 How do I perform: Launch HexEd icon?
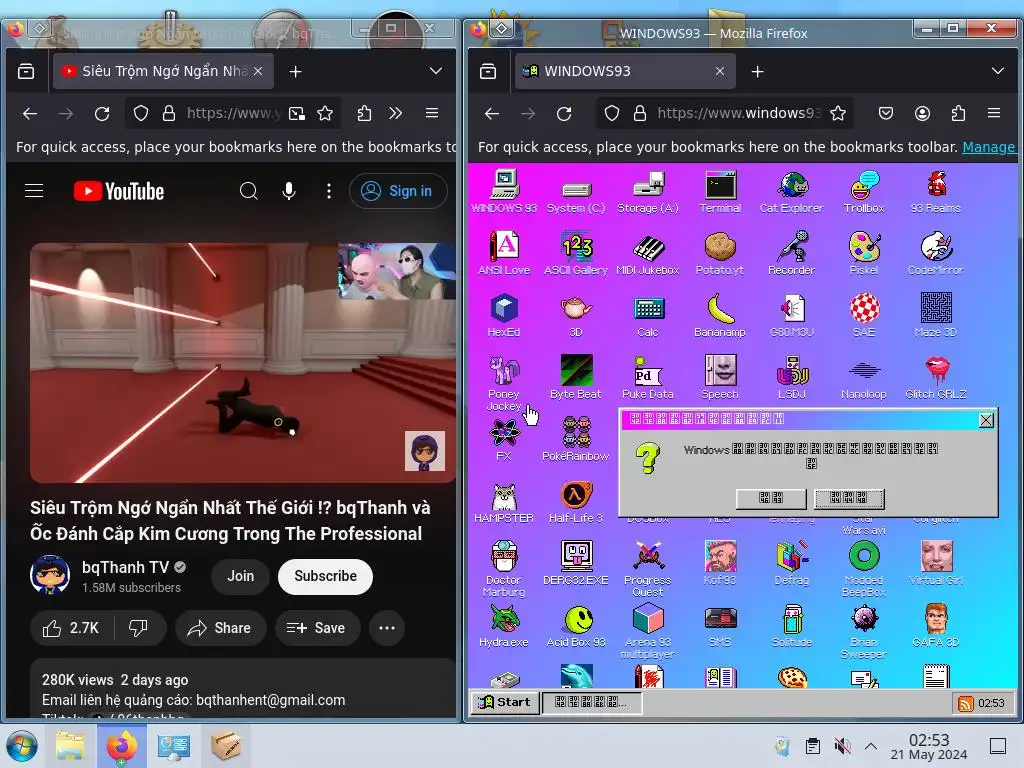pyautogui.click(x=504, y=315)
